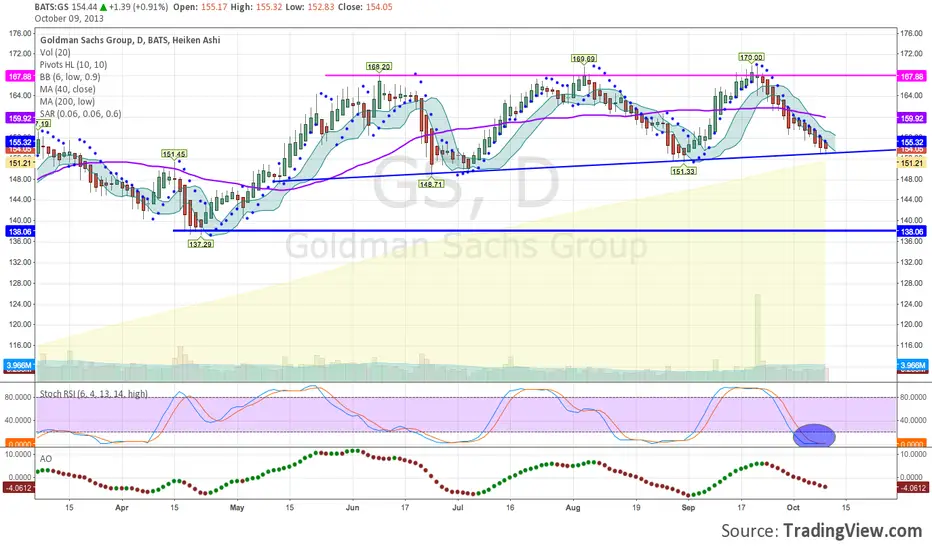Click the 148.71 pivot low marker
The width and height of the screenshot is (932, 550).
pyautogui.click(x=431, y=184)
